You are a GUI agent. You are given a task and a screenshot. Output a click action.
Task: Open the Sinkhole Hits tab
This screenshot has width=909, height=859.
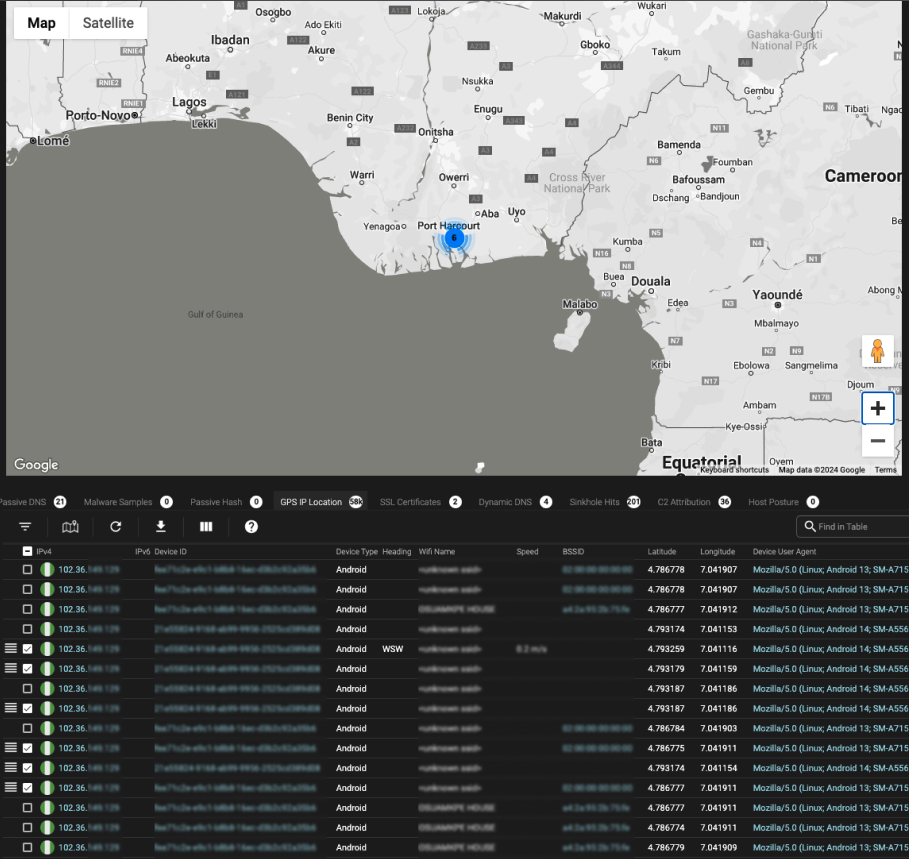[594, 502]
